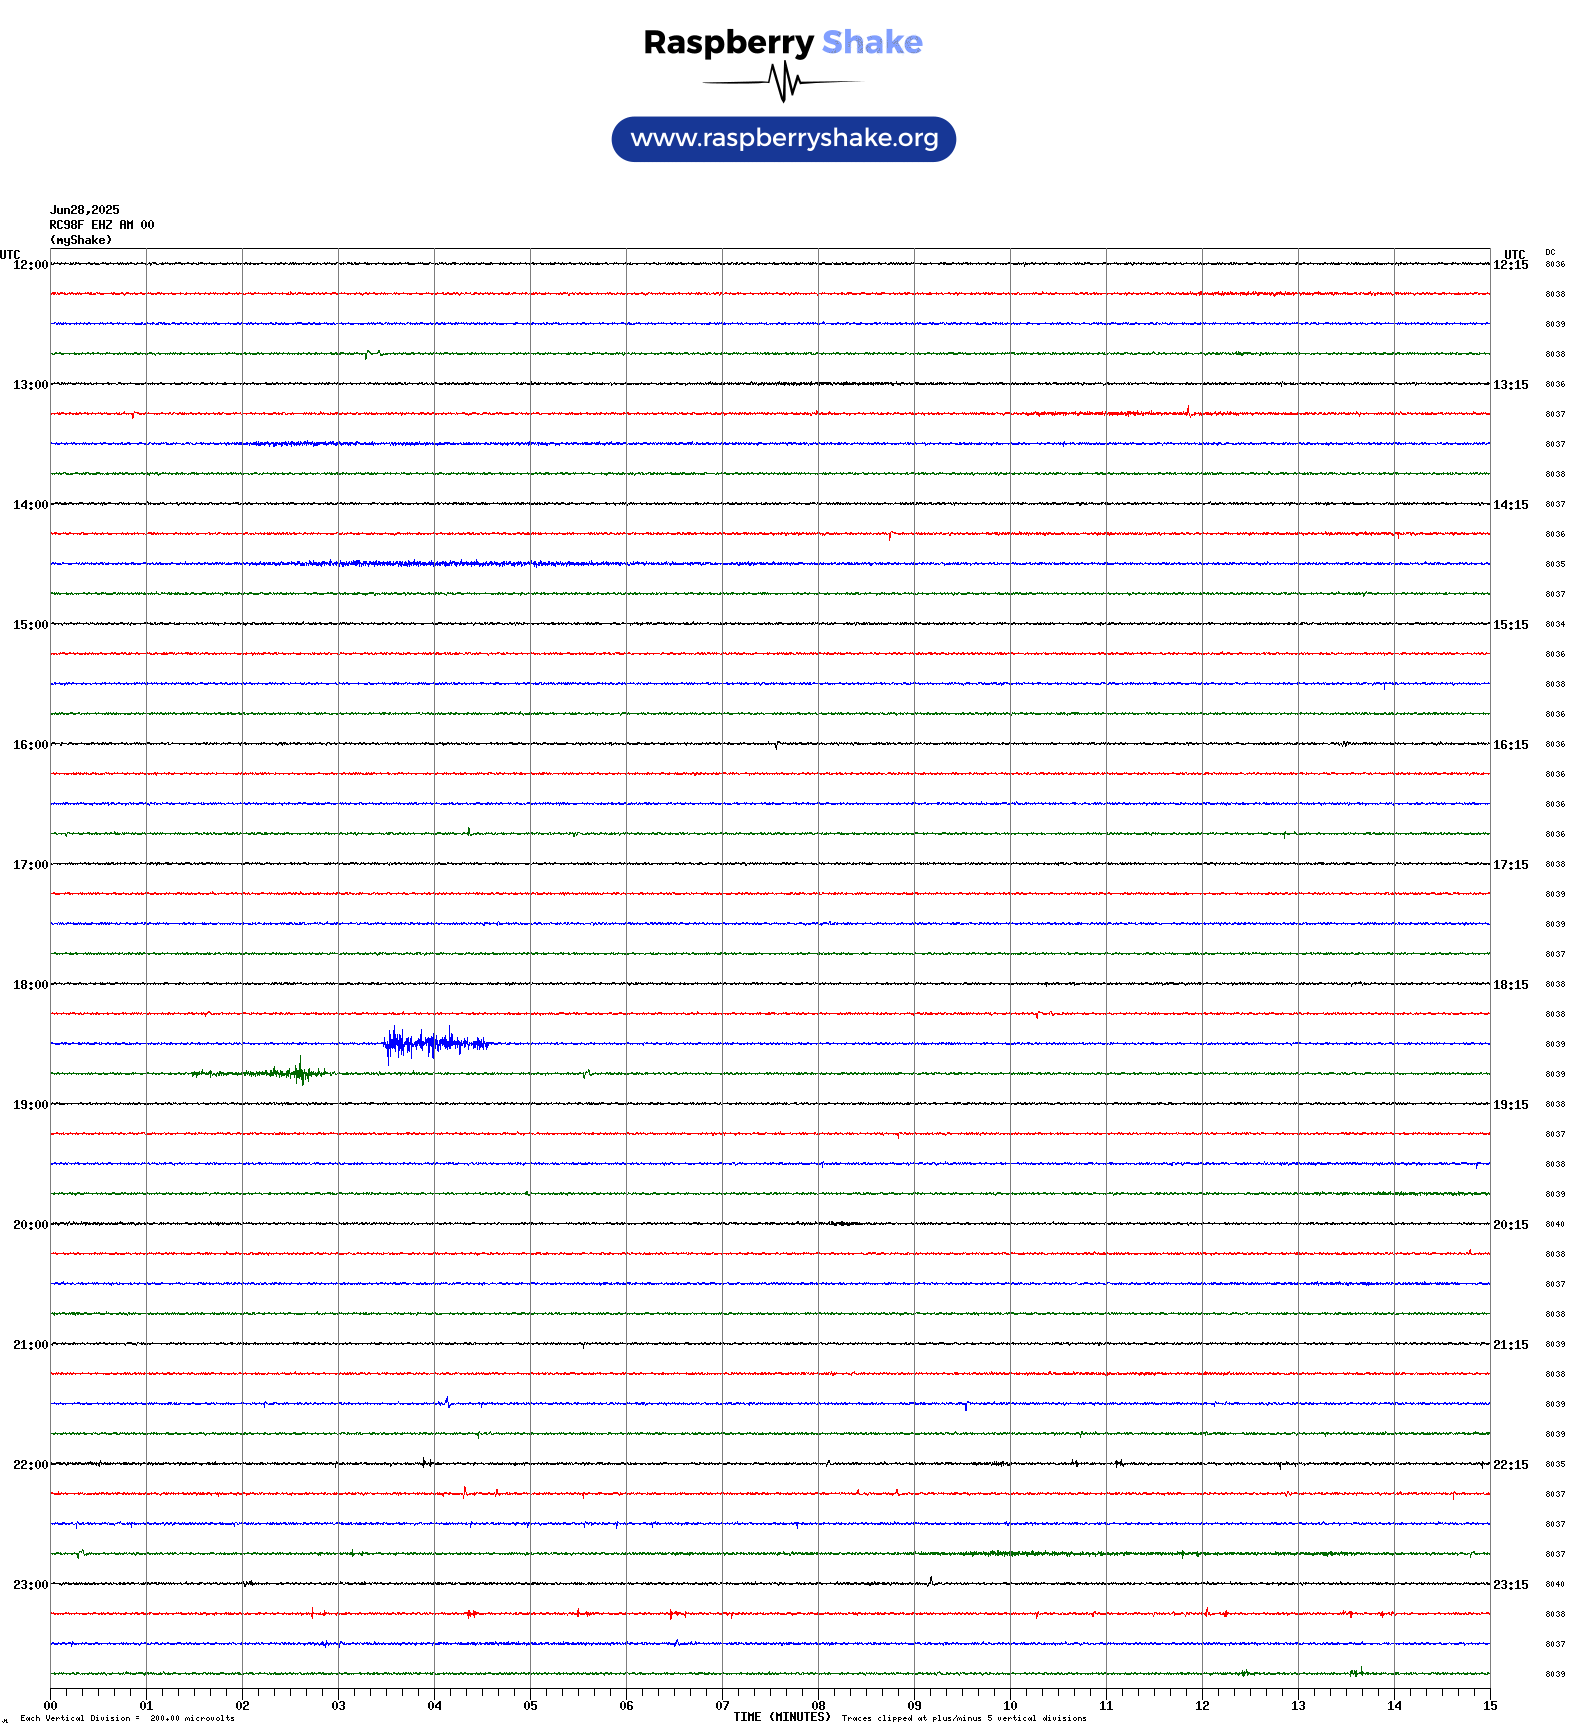Click the 15:00 row time label

[x=30, y=625]
